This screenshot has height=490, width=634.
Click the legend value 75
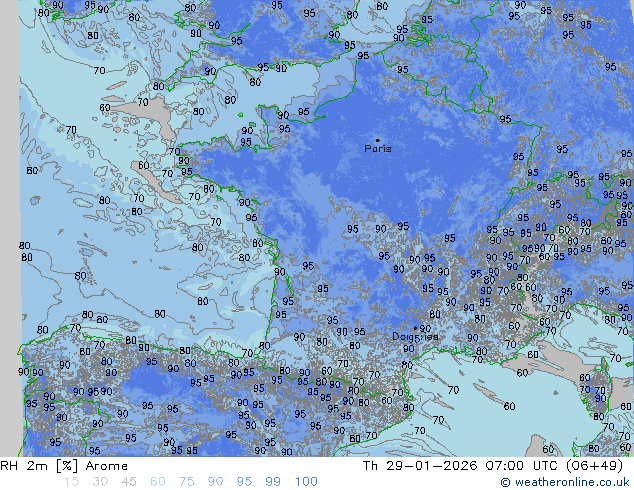click(x=186, y=482)
